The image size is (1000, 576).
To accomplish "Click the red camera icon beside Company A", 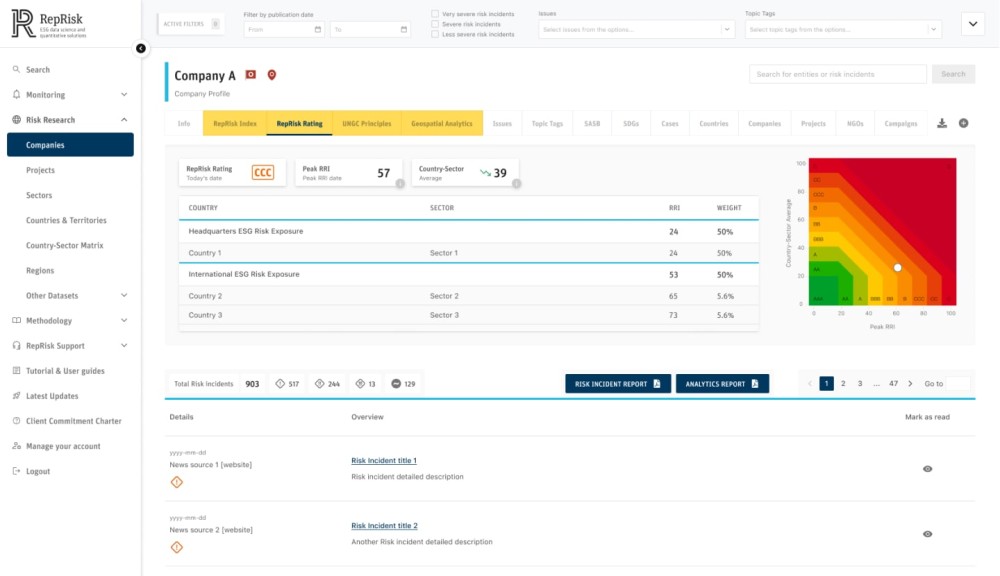I will point(251,75).
